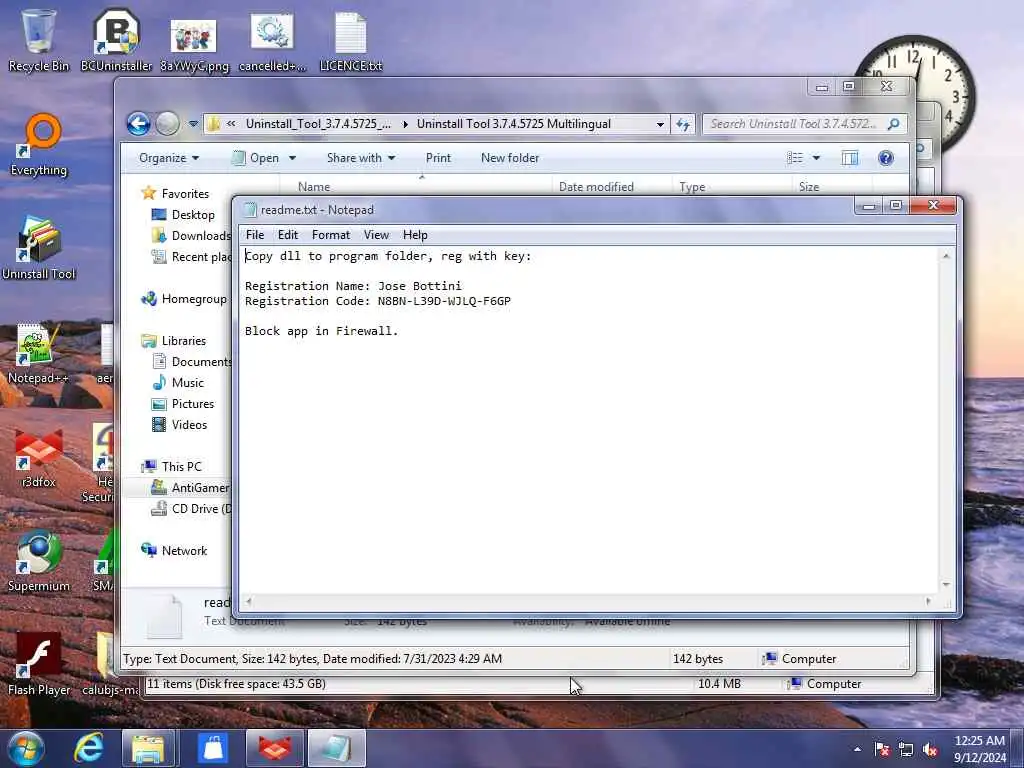Refresh the Explorer address bar
Image resolution: width=1024 pixels, height=768 pixels.
[683, 124]
